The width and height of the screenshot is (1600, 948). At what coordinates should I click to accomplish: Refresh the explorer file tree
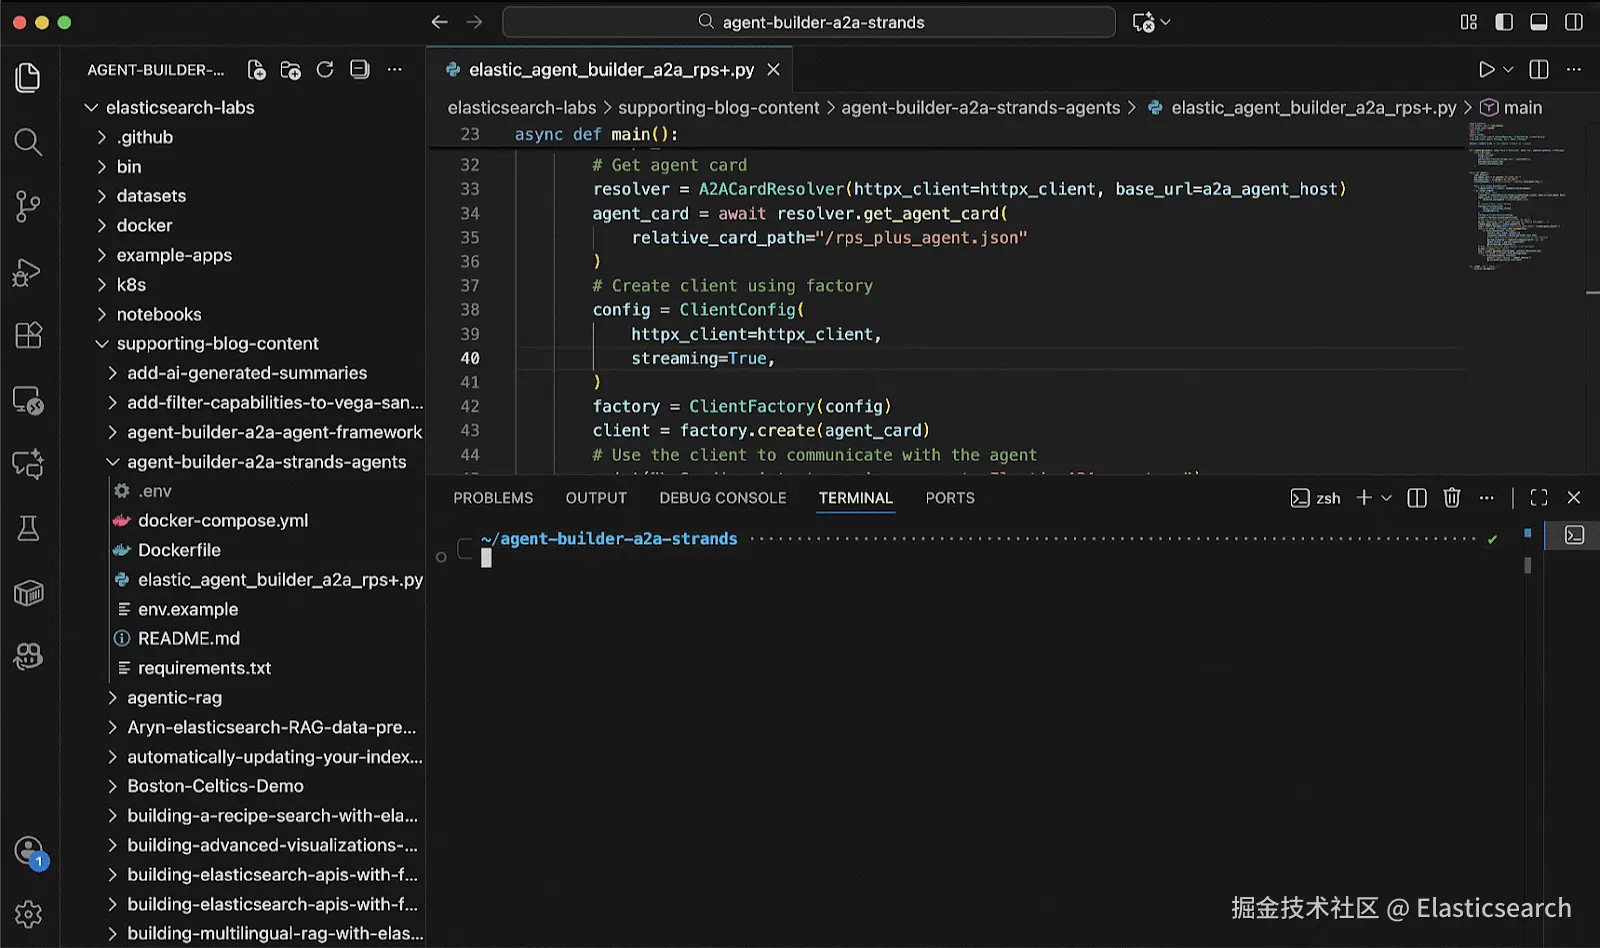tap(325, 70)
